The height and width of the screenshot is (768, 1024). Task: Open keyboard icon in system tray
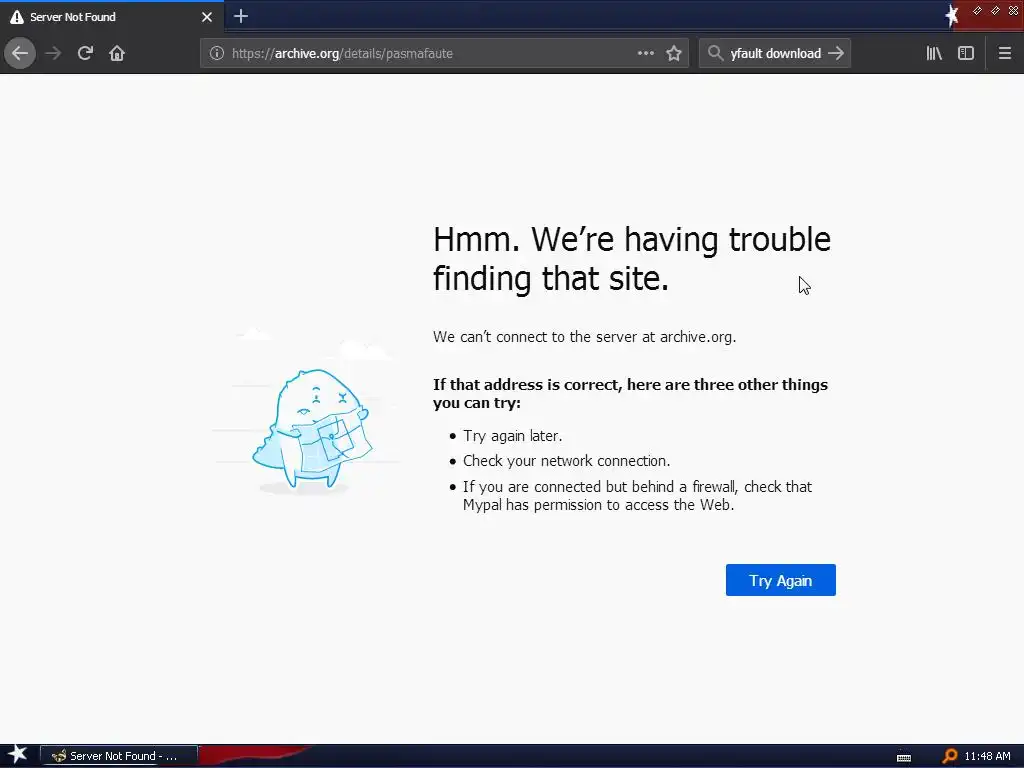click(904, 757)
